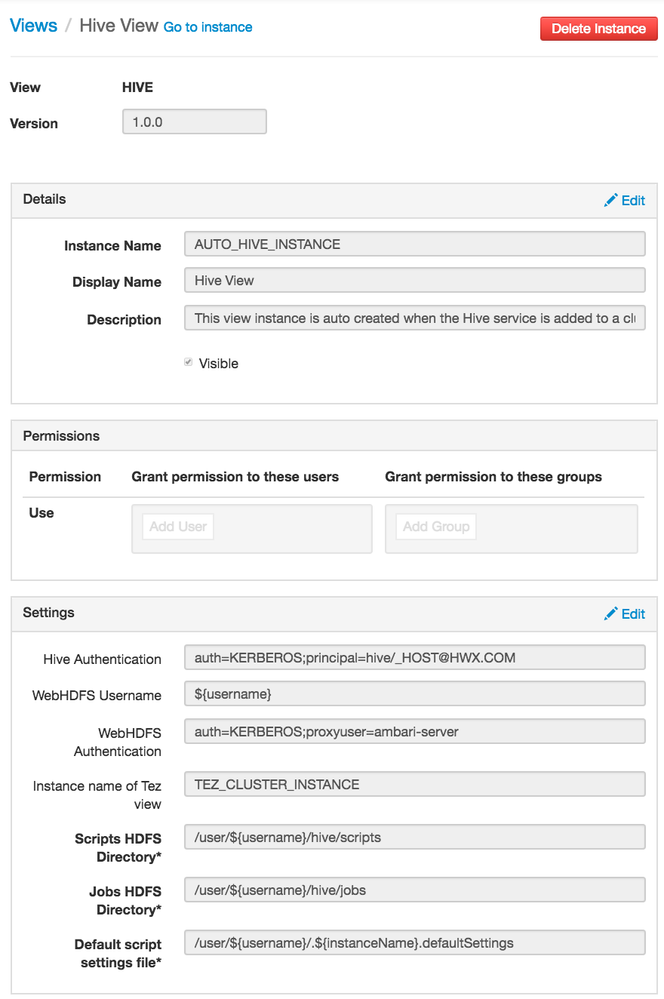The image size is (664, 999).
Task: Click the WebHDFS Username field
Action: [x=414, y=694]
